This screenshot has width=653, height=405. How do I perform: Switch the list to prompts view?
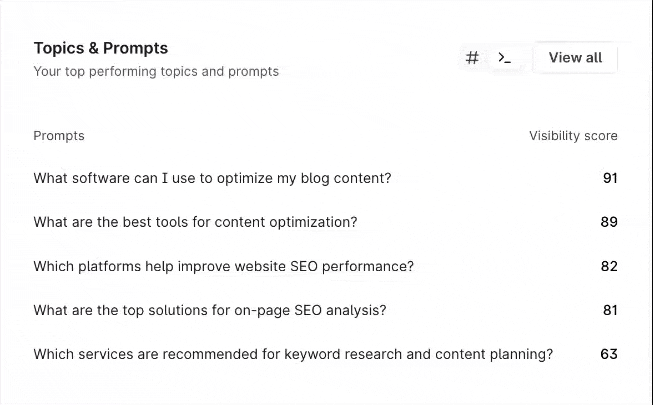click(505, 58)
